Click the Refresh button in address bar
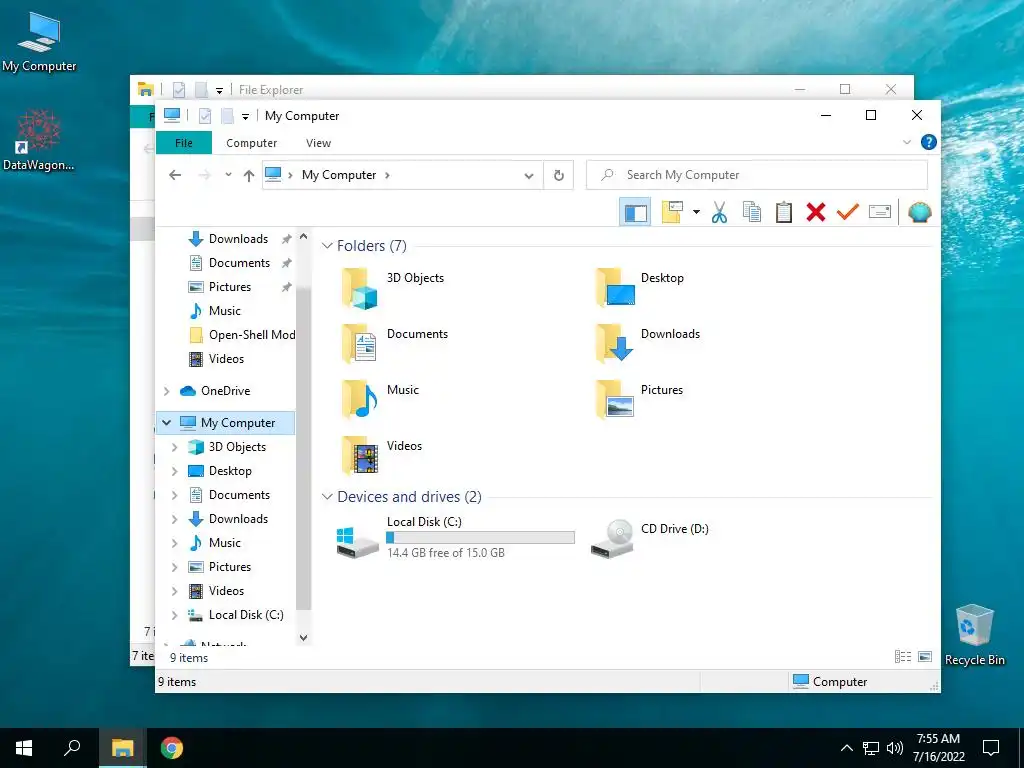The height and width of the screenshot is (768, 1024). pos(558,176)
